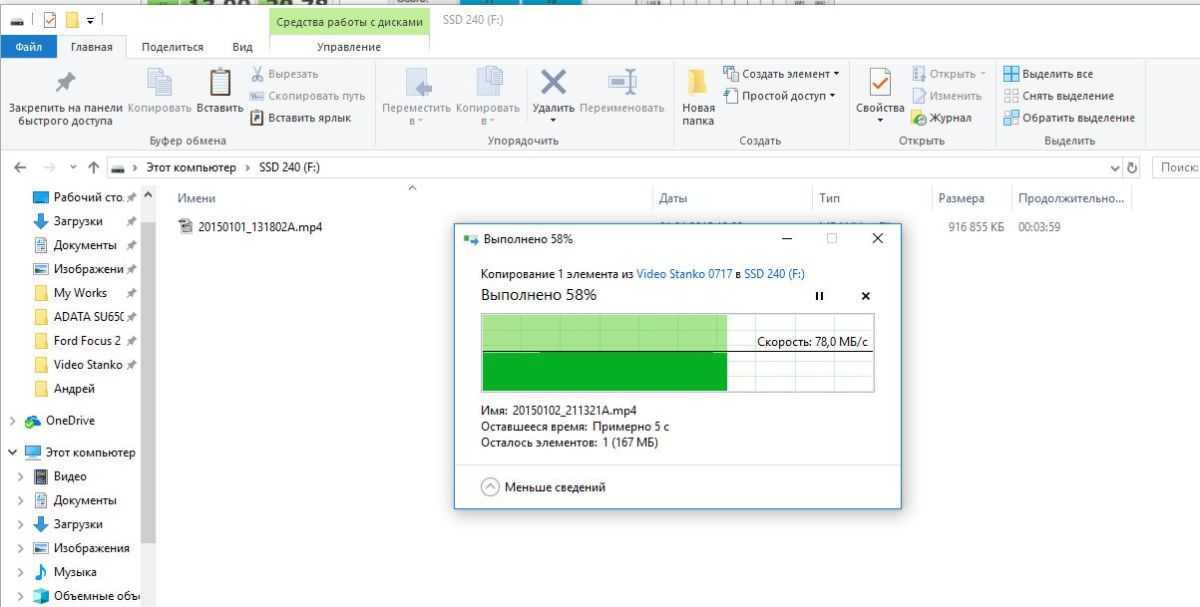Open the Файл menu tab

tap(29, 47)
